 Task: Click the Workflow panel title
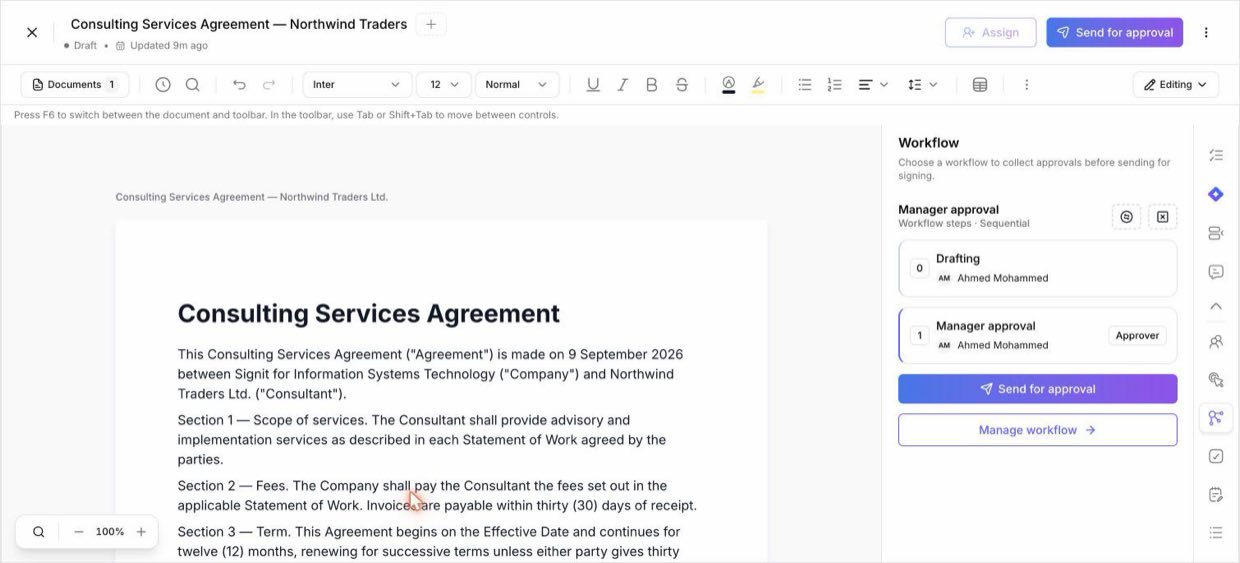[928, 143]
